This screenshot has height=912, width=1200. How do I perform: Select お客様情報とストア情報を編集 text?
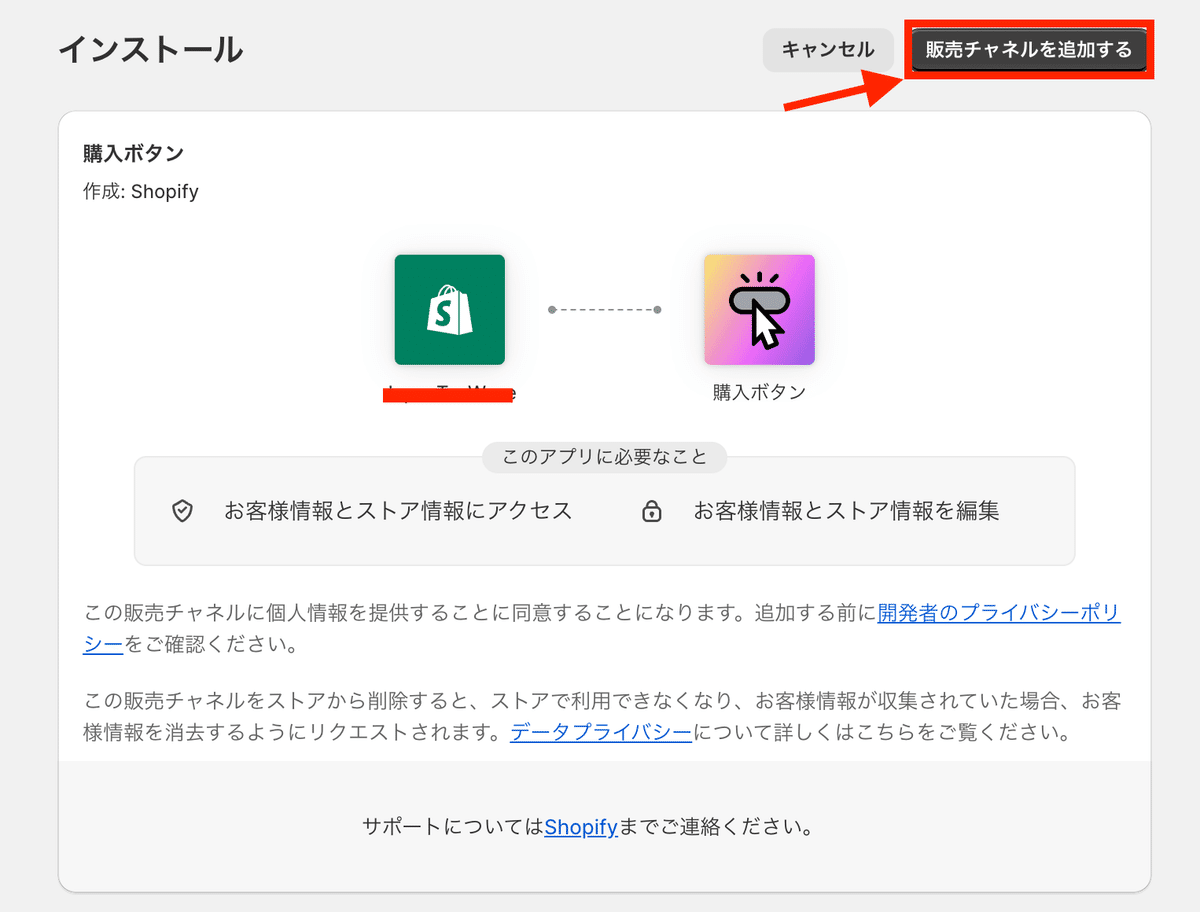847,511
